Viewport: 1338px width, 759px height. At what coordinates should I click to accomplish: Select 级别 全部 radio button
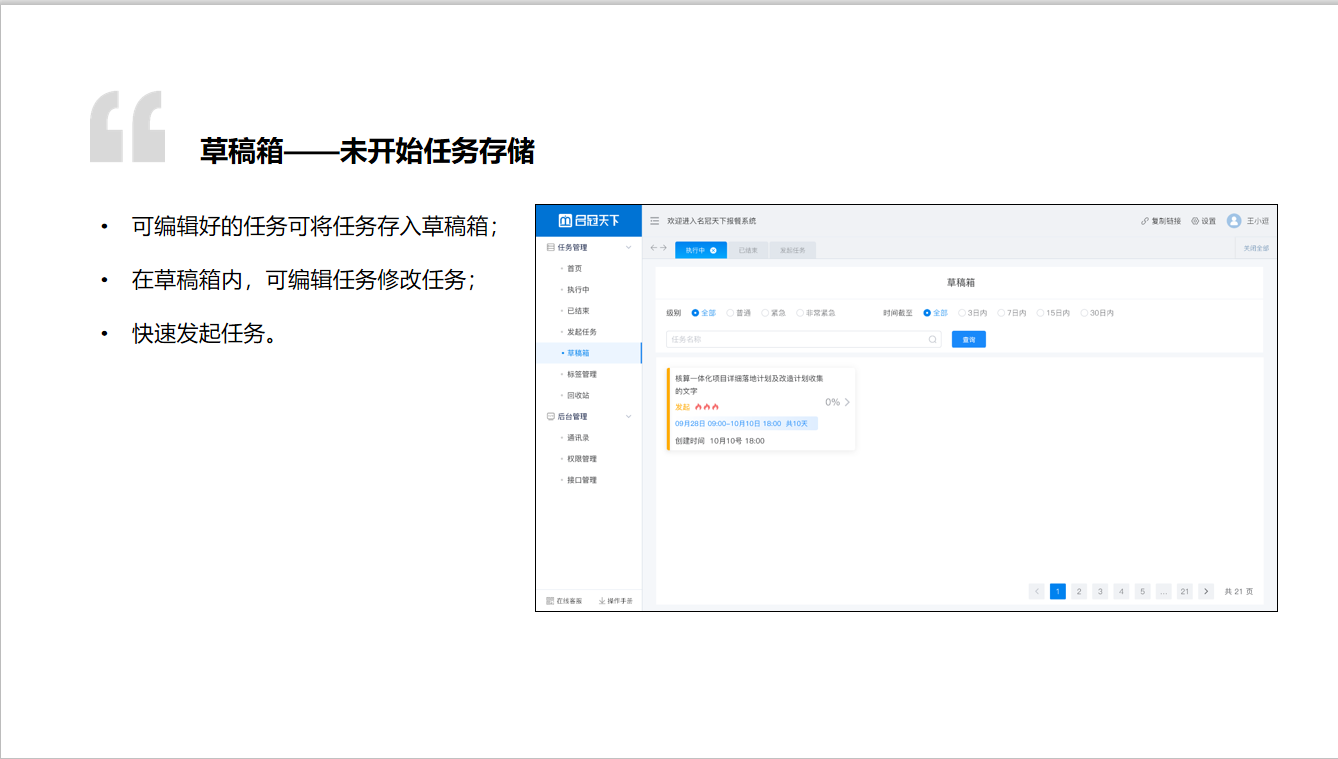coord(696,313)
